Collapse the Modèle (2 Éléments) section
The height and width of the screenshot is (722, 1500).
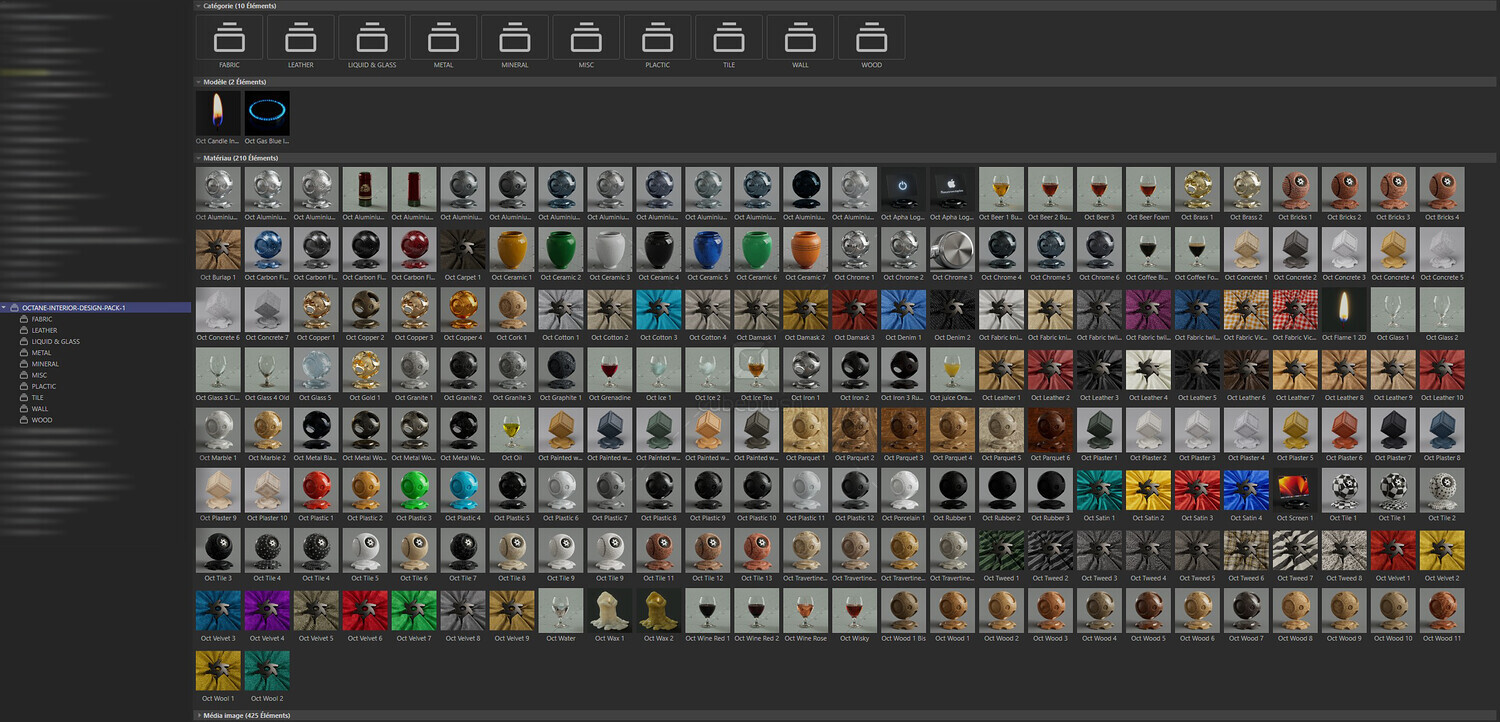click(198, 82)
